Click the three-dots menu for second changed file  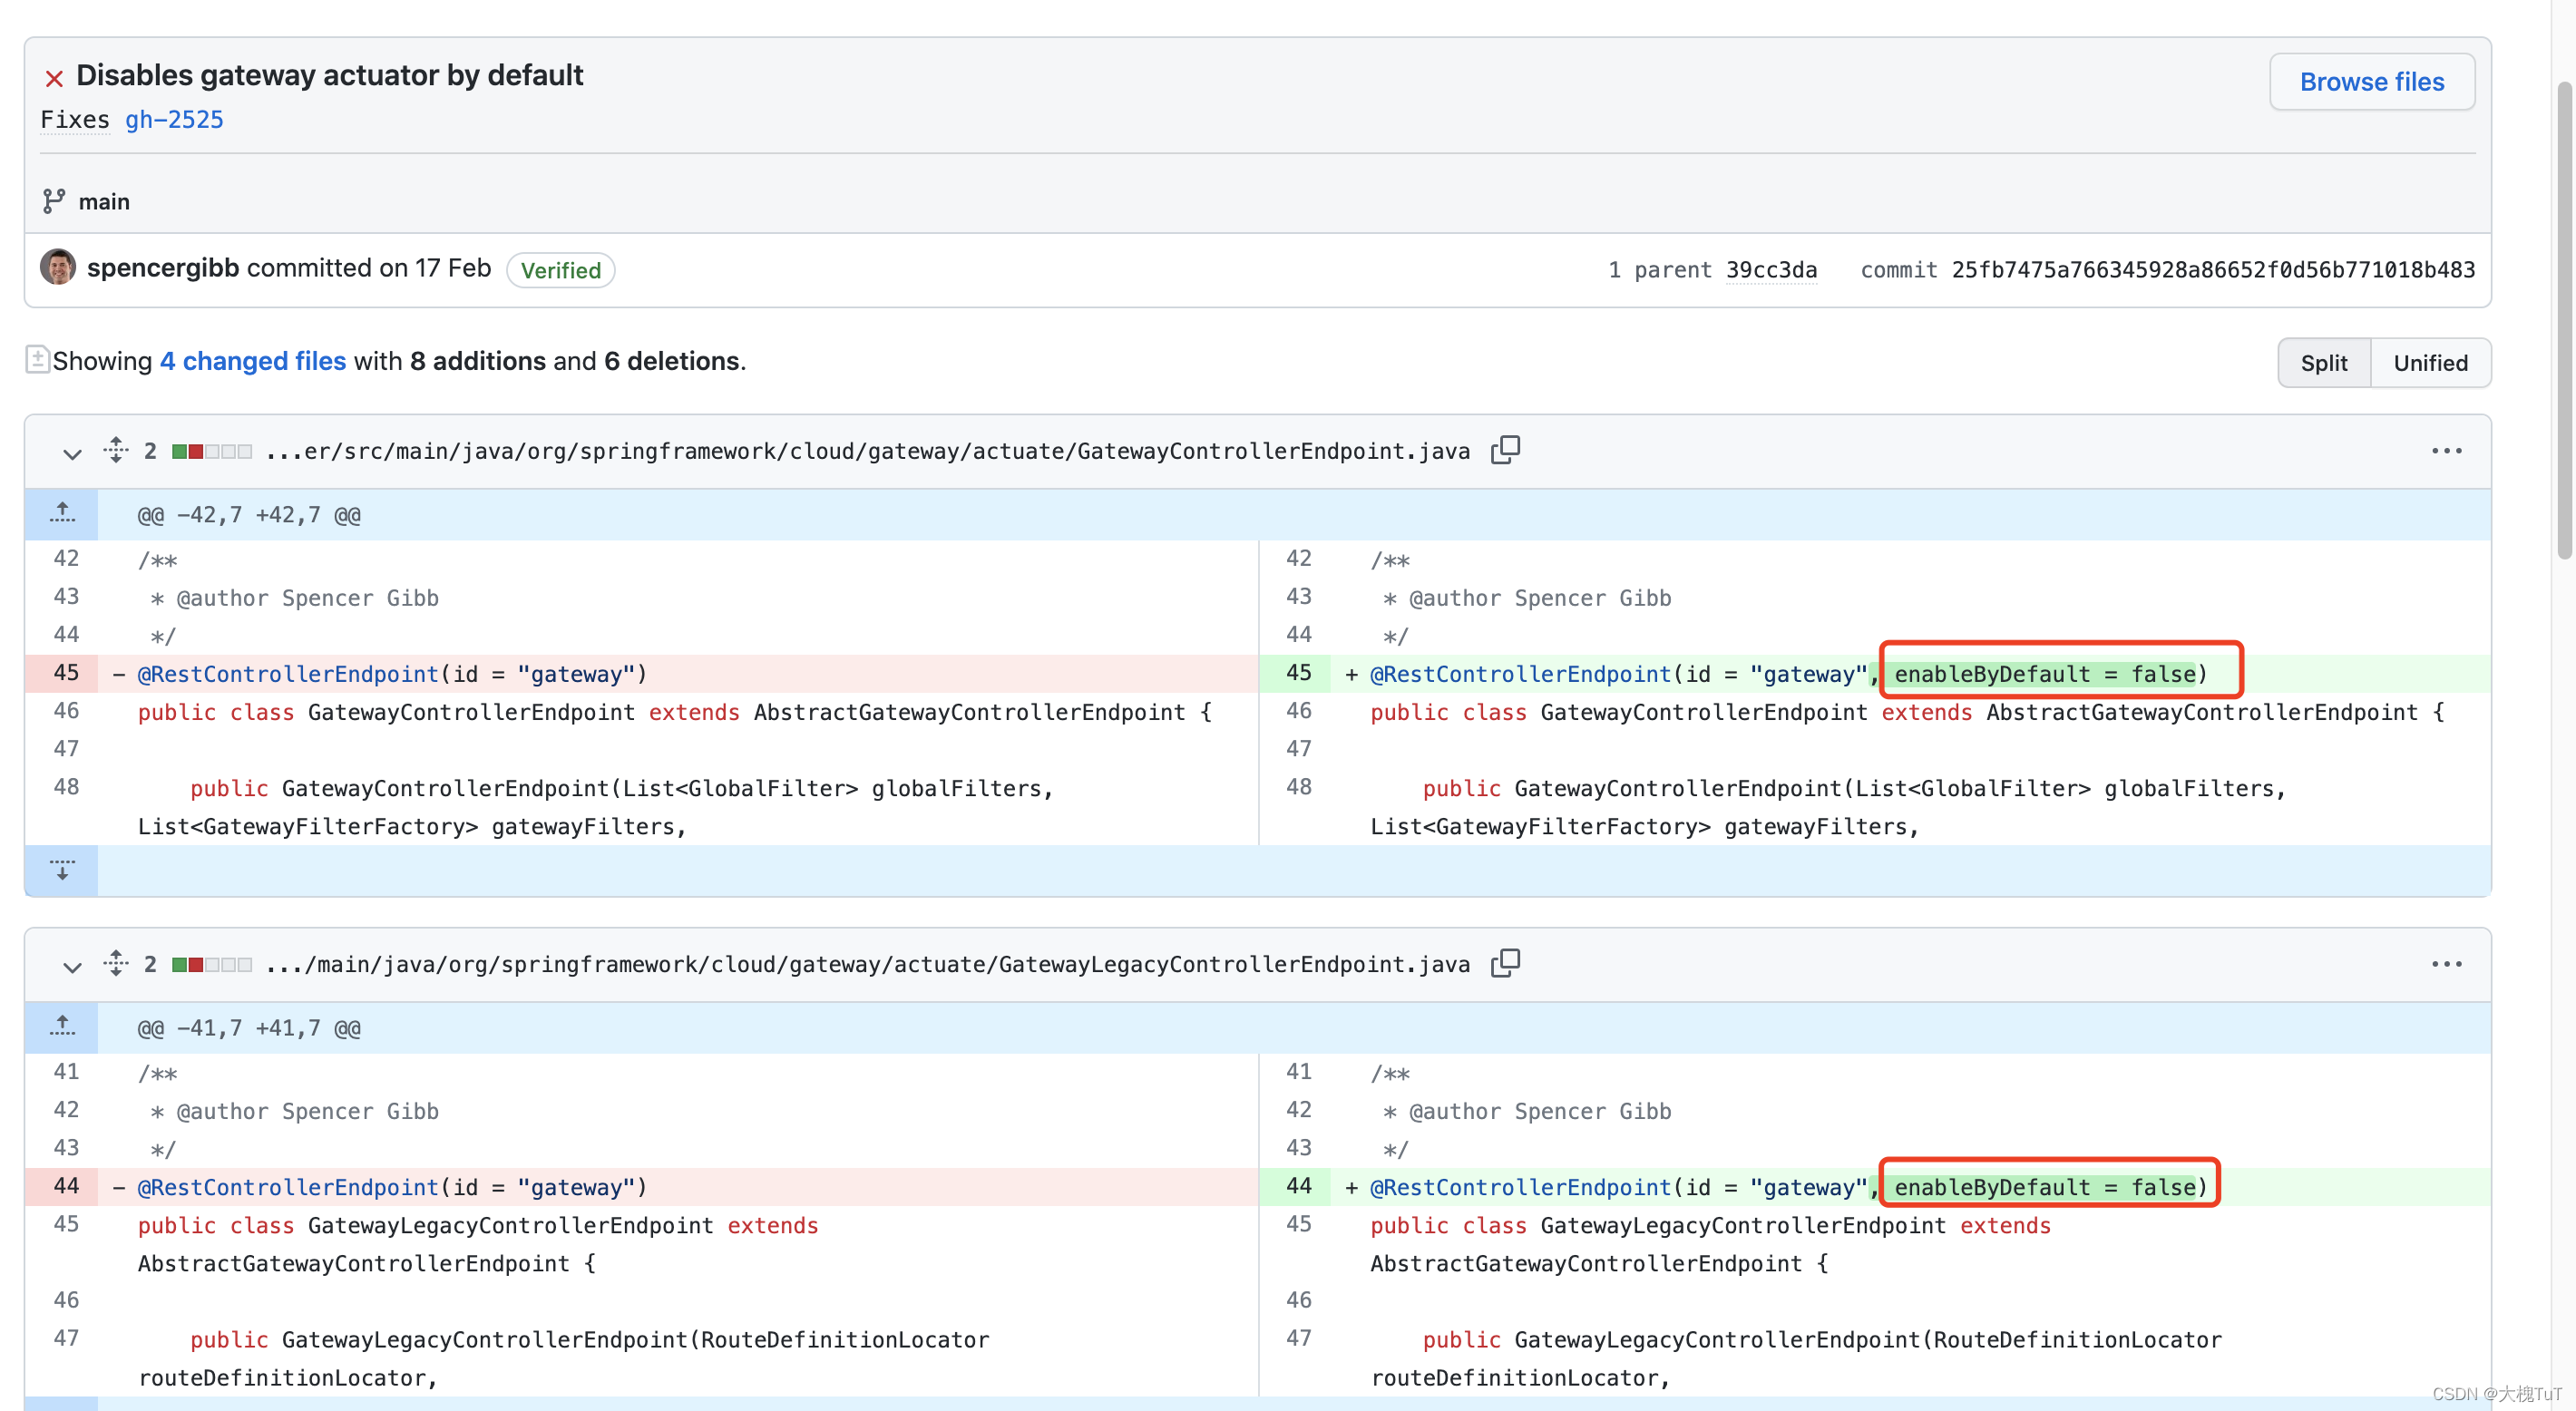pyautogui.click(x=2445, y=963)
